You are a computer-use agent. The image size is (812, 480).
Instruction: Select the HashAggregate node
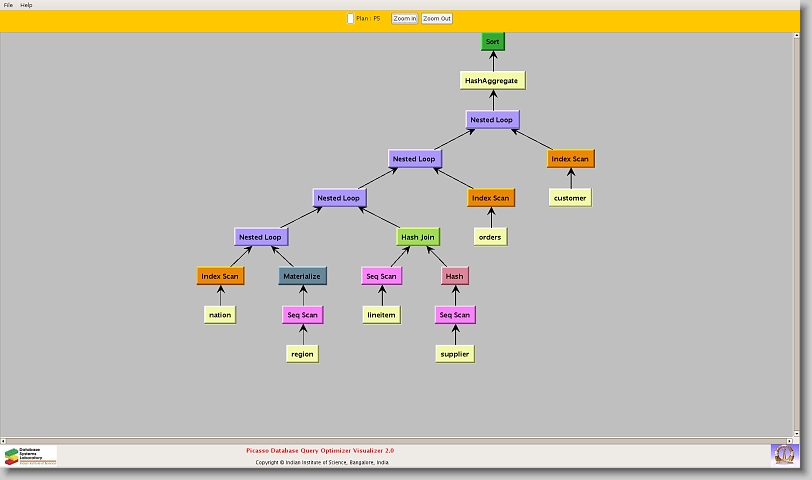pos(492,80)
